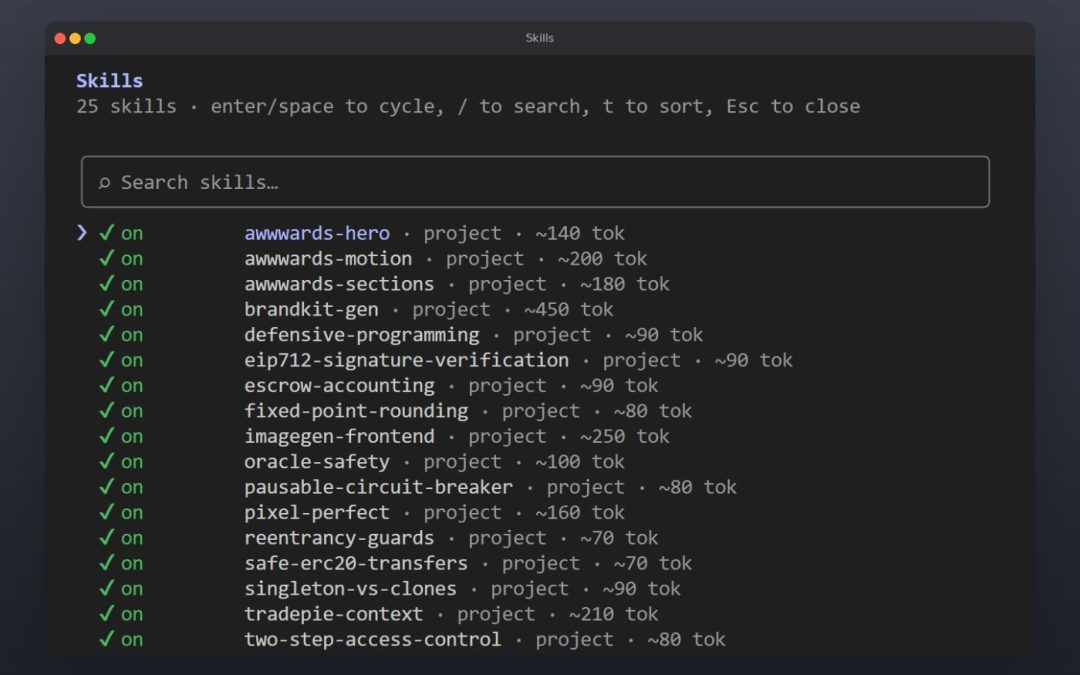Screen dimensions: 1080x675
Task: Select the tradepie-context skill name
Action: click(x=333, y=614)
